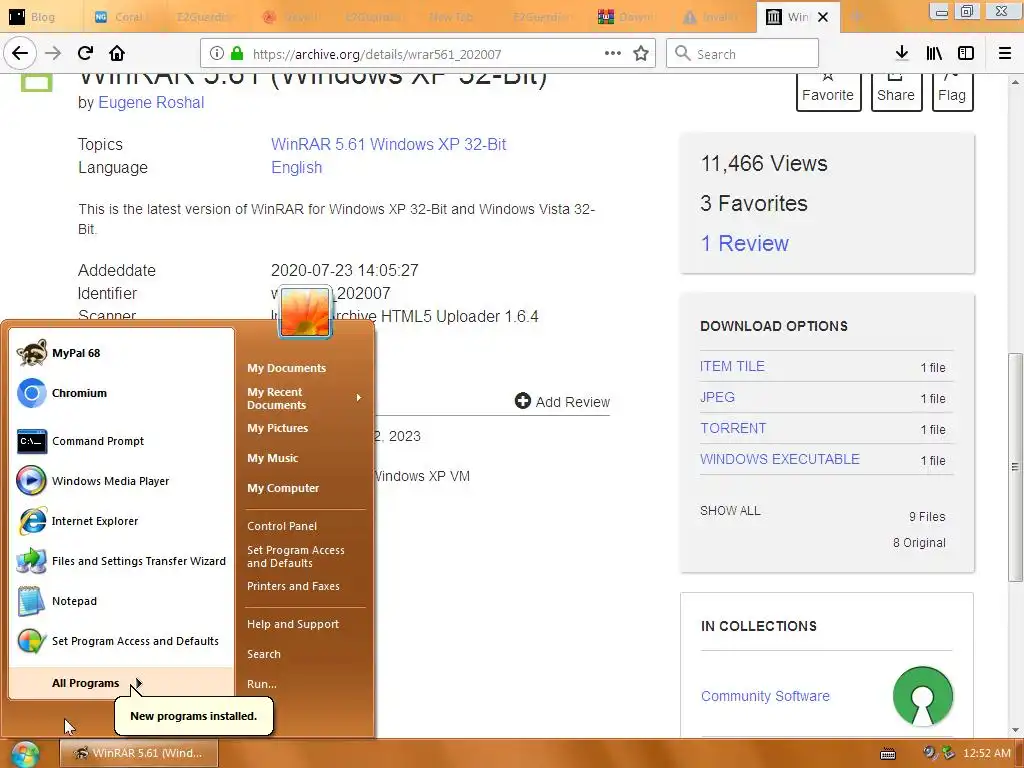The width and height of the screenshot is (1024, 768).
Task: Open the Library toolbar icon
Action: point(934,54)
